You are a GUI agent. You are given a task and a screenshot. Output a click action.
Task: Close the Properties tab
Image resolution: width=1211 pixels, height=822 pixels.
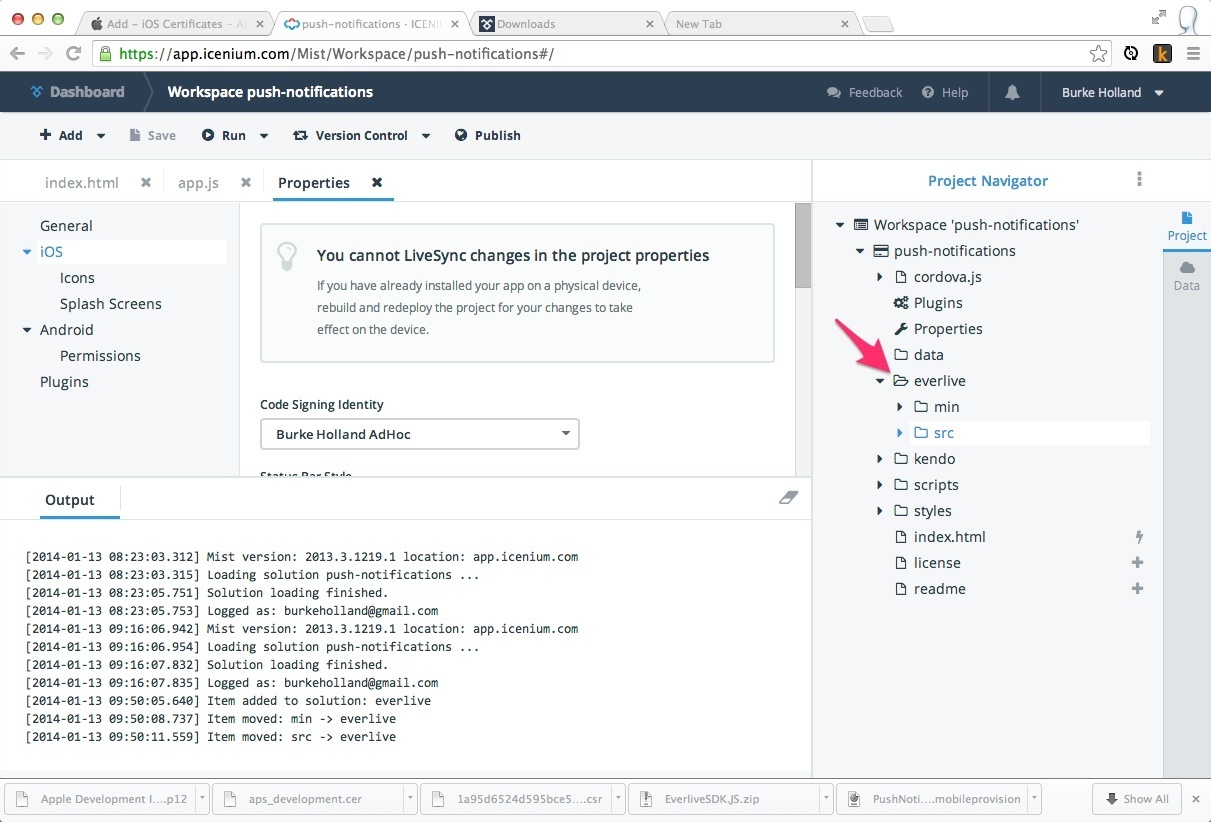(x=377, y=183)
